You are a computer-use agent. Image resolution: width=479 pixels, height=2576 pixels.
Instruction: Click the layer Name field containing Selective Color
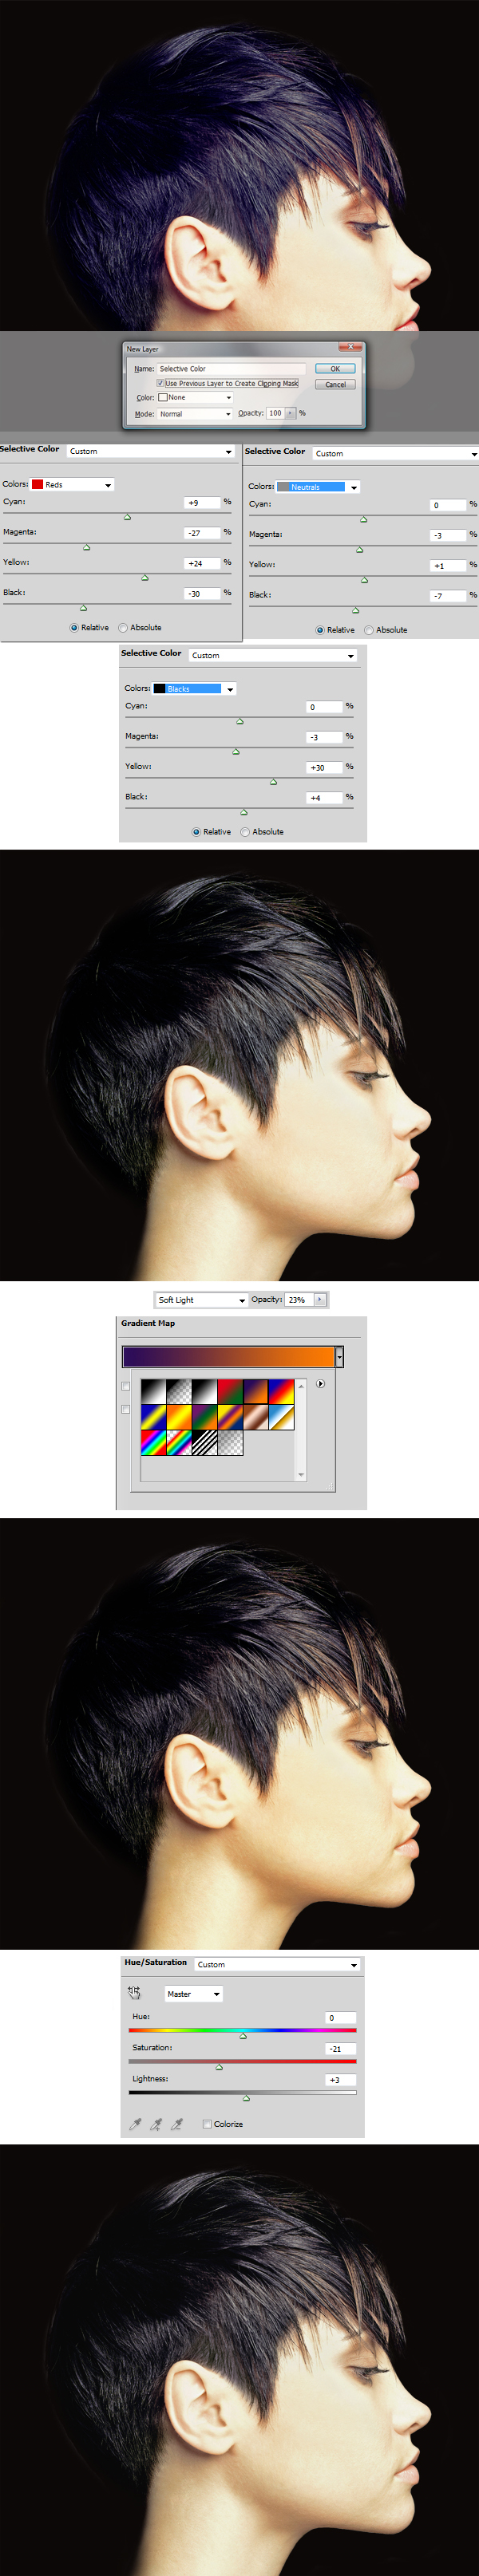[230, 369]
